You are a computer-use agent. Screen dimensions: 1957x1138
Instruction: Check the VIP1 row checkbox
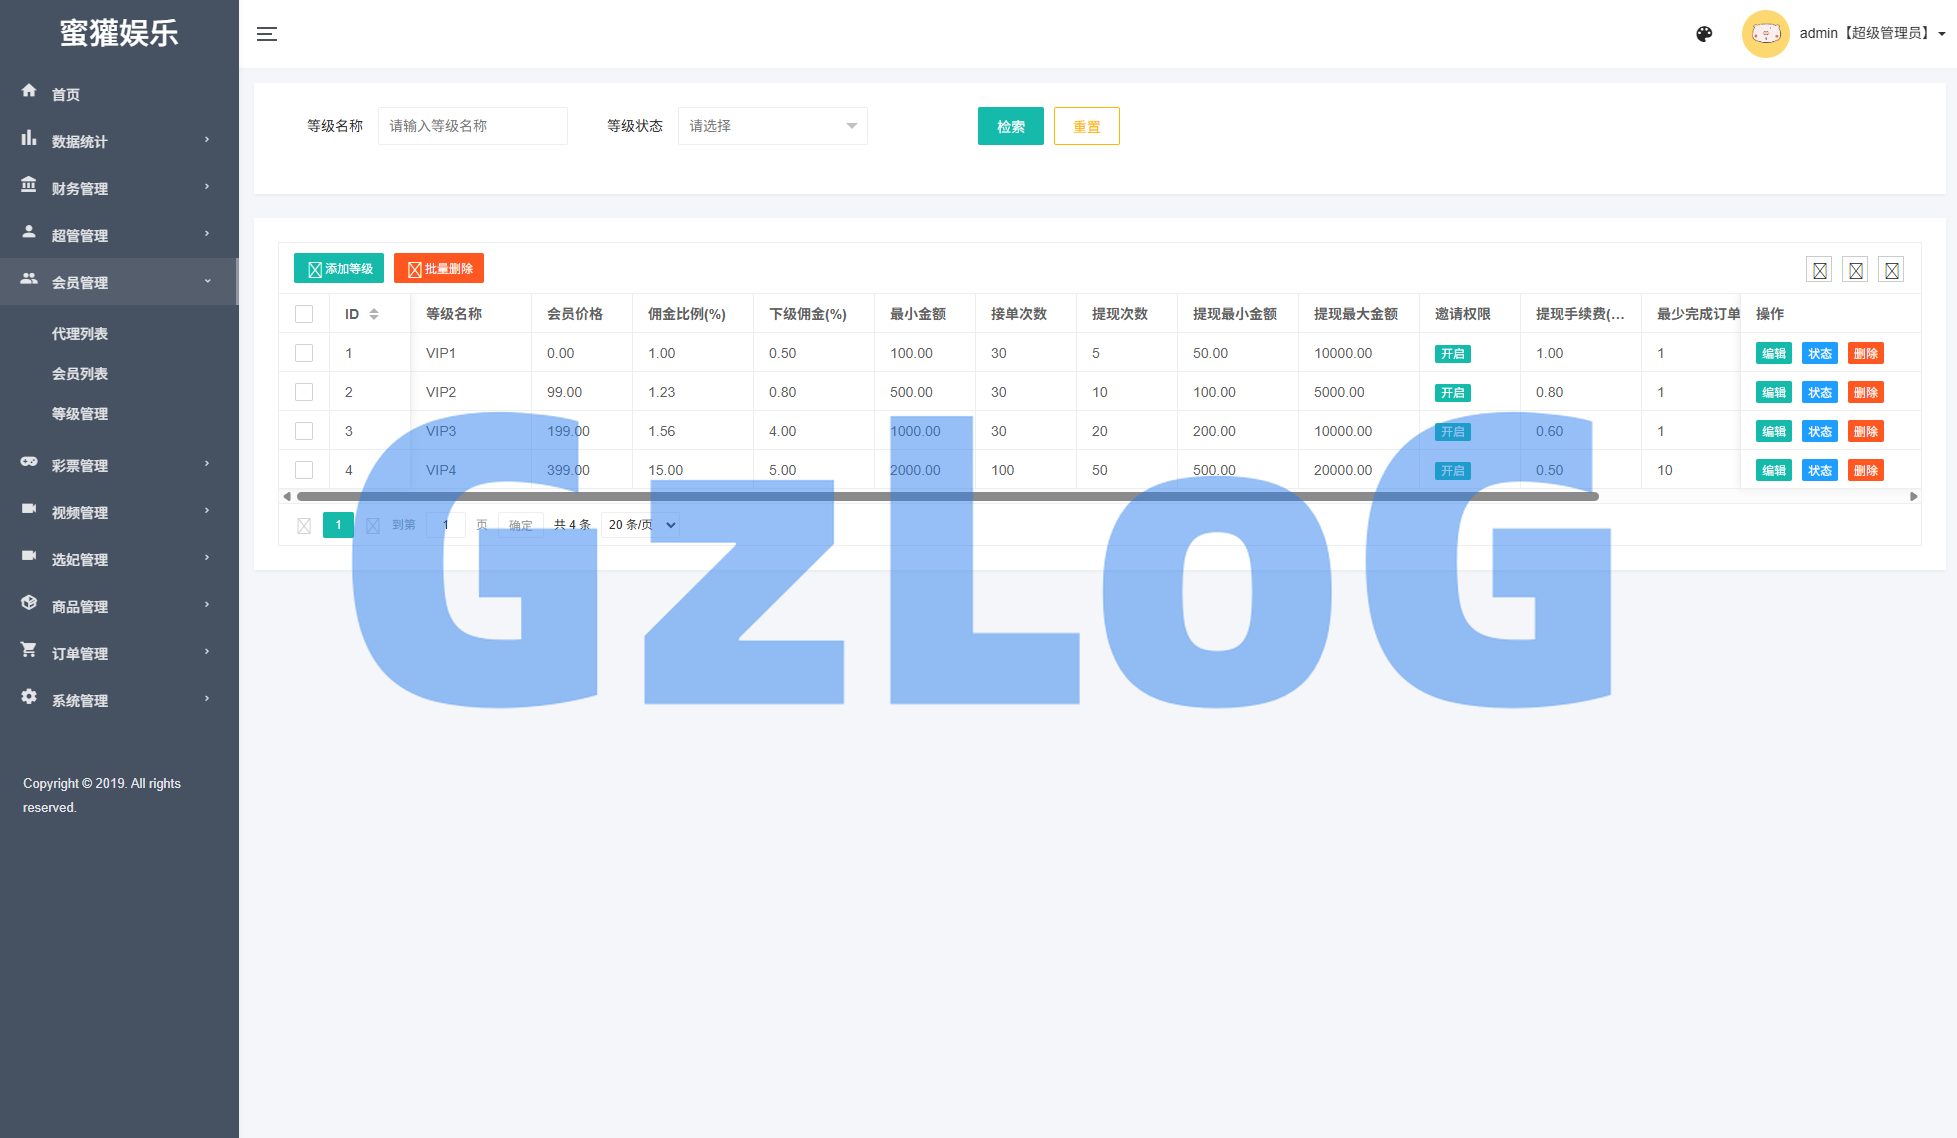304,353
